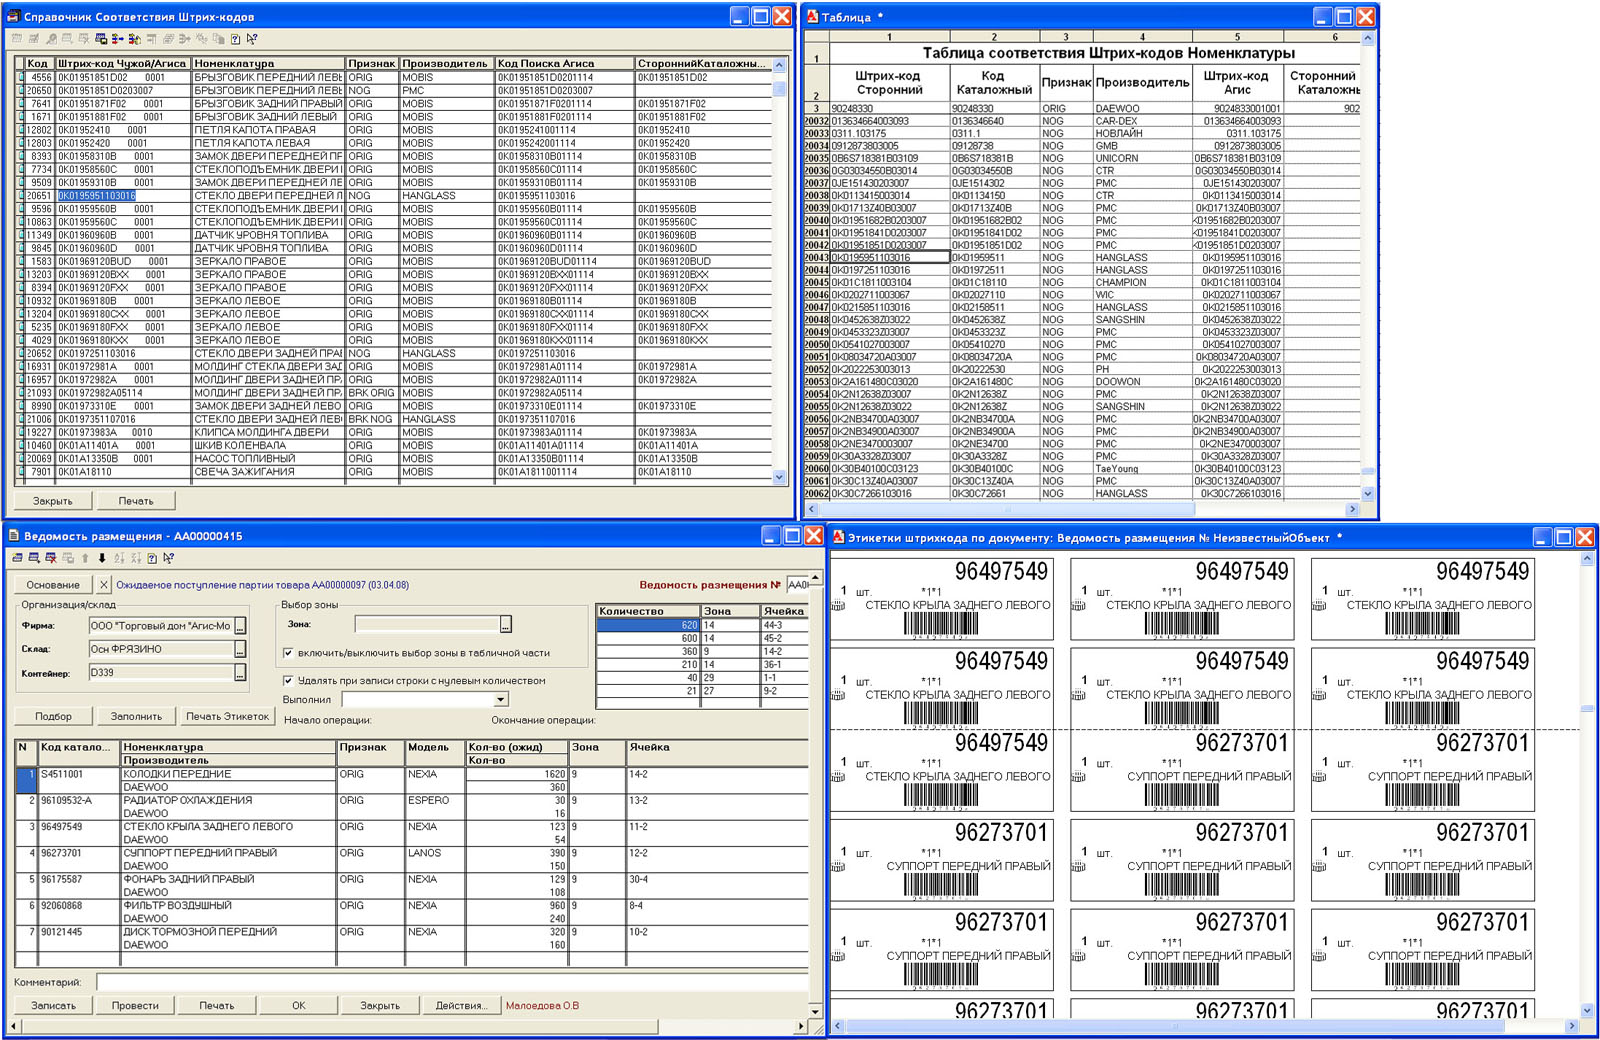Open the Зона selection ellipsis button

tap(506, 624)
